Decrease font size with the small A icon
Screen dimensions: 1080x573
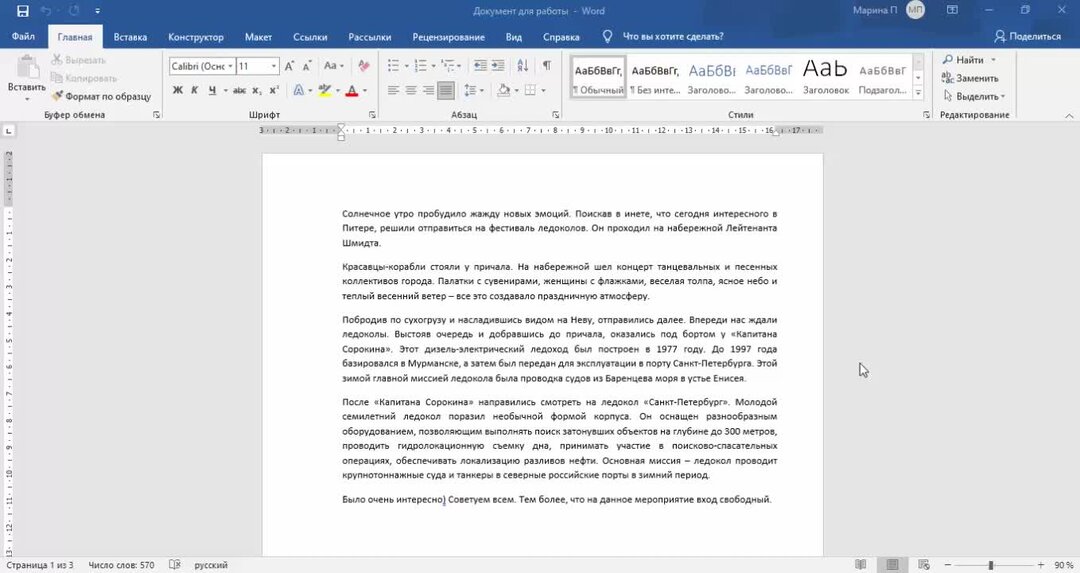click(x=307, y=66)
